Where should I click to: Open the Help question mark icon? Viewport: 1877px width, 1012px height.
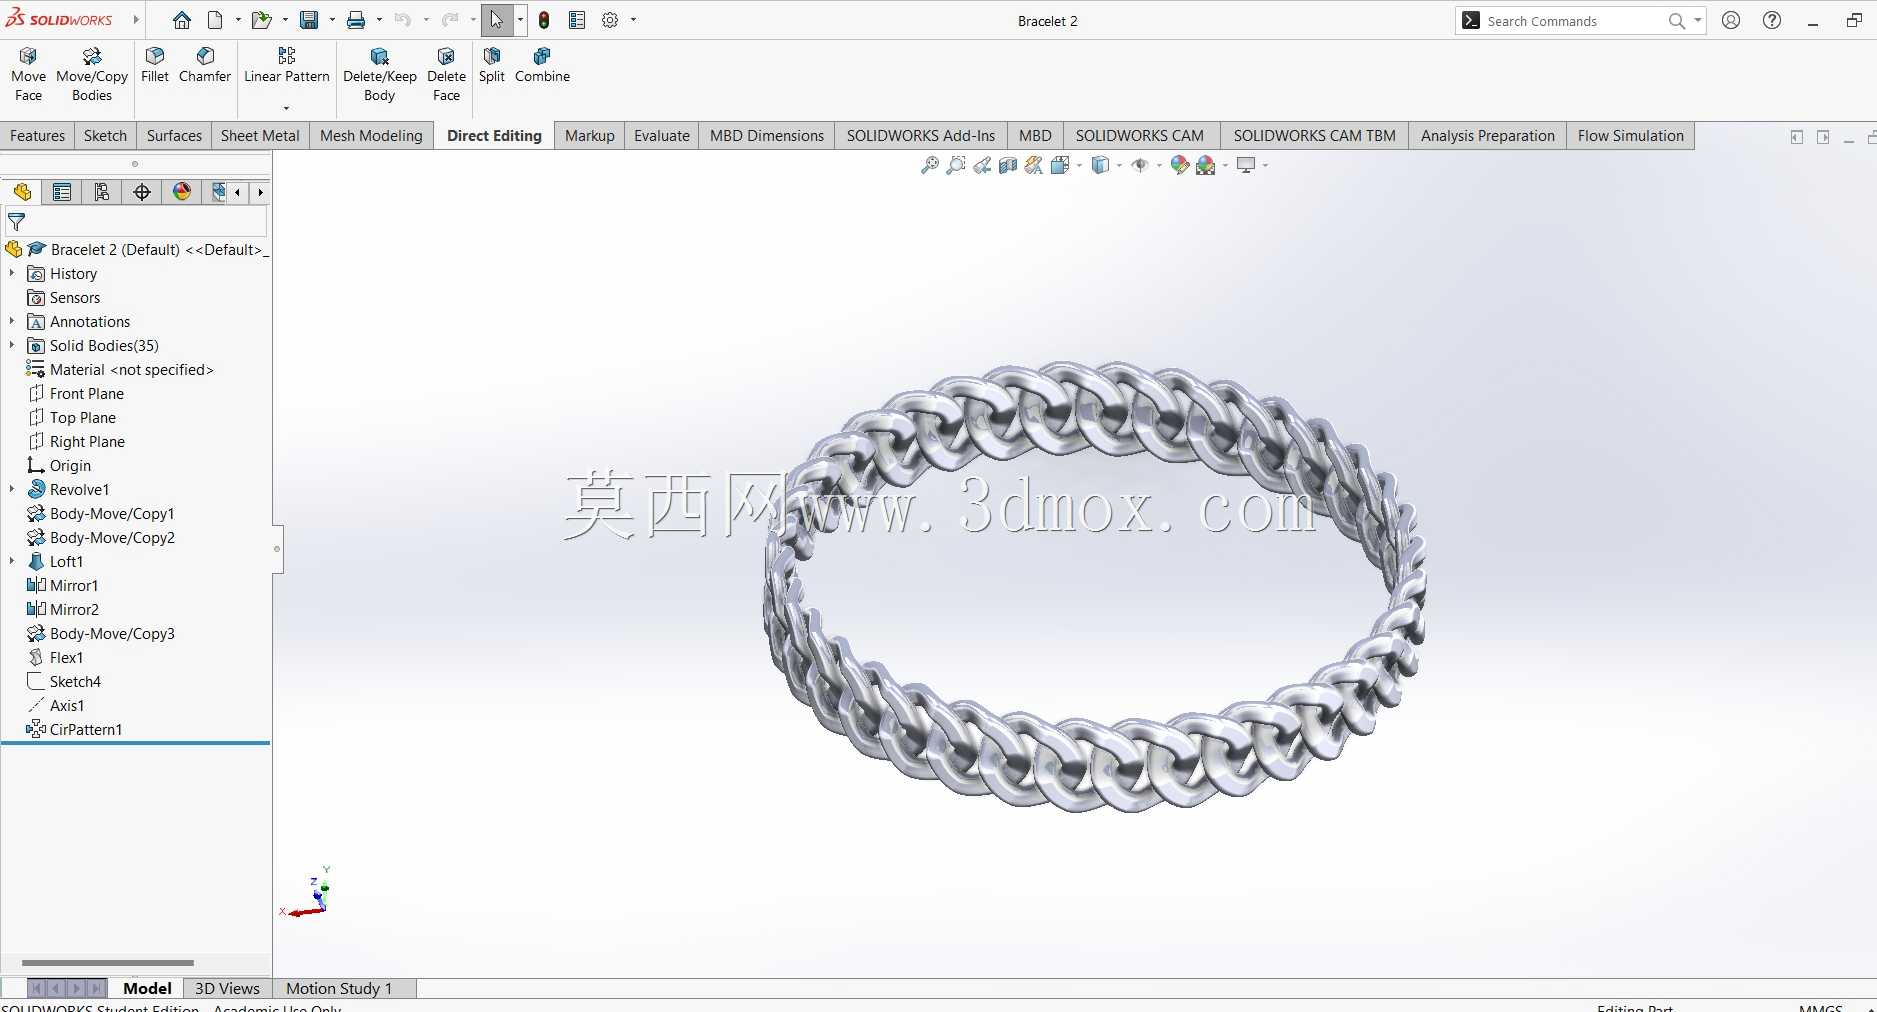(1772, 20)
